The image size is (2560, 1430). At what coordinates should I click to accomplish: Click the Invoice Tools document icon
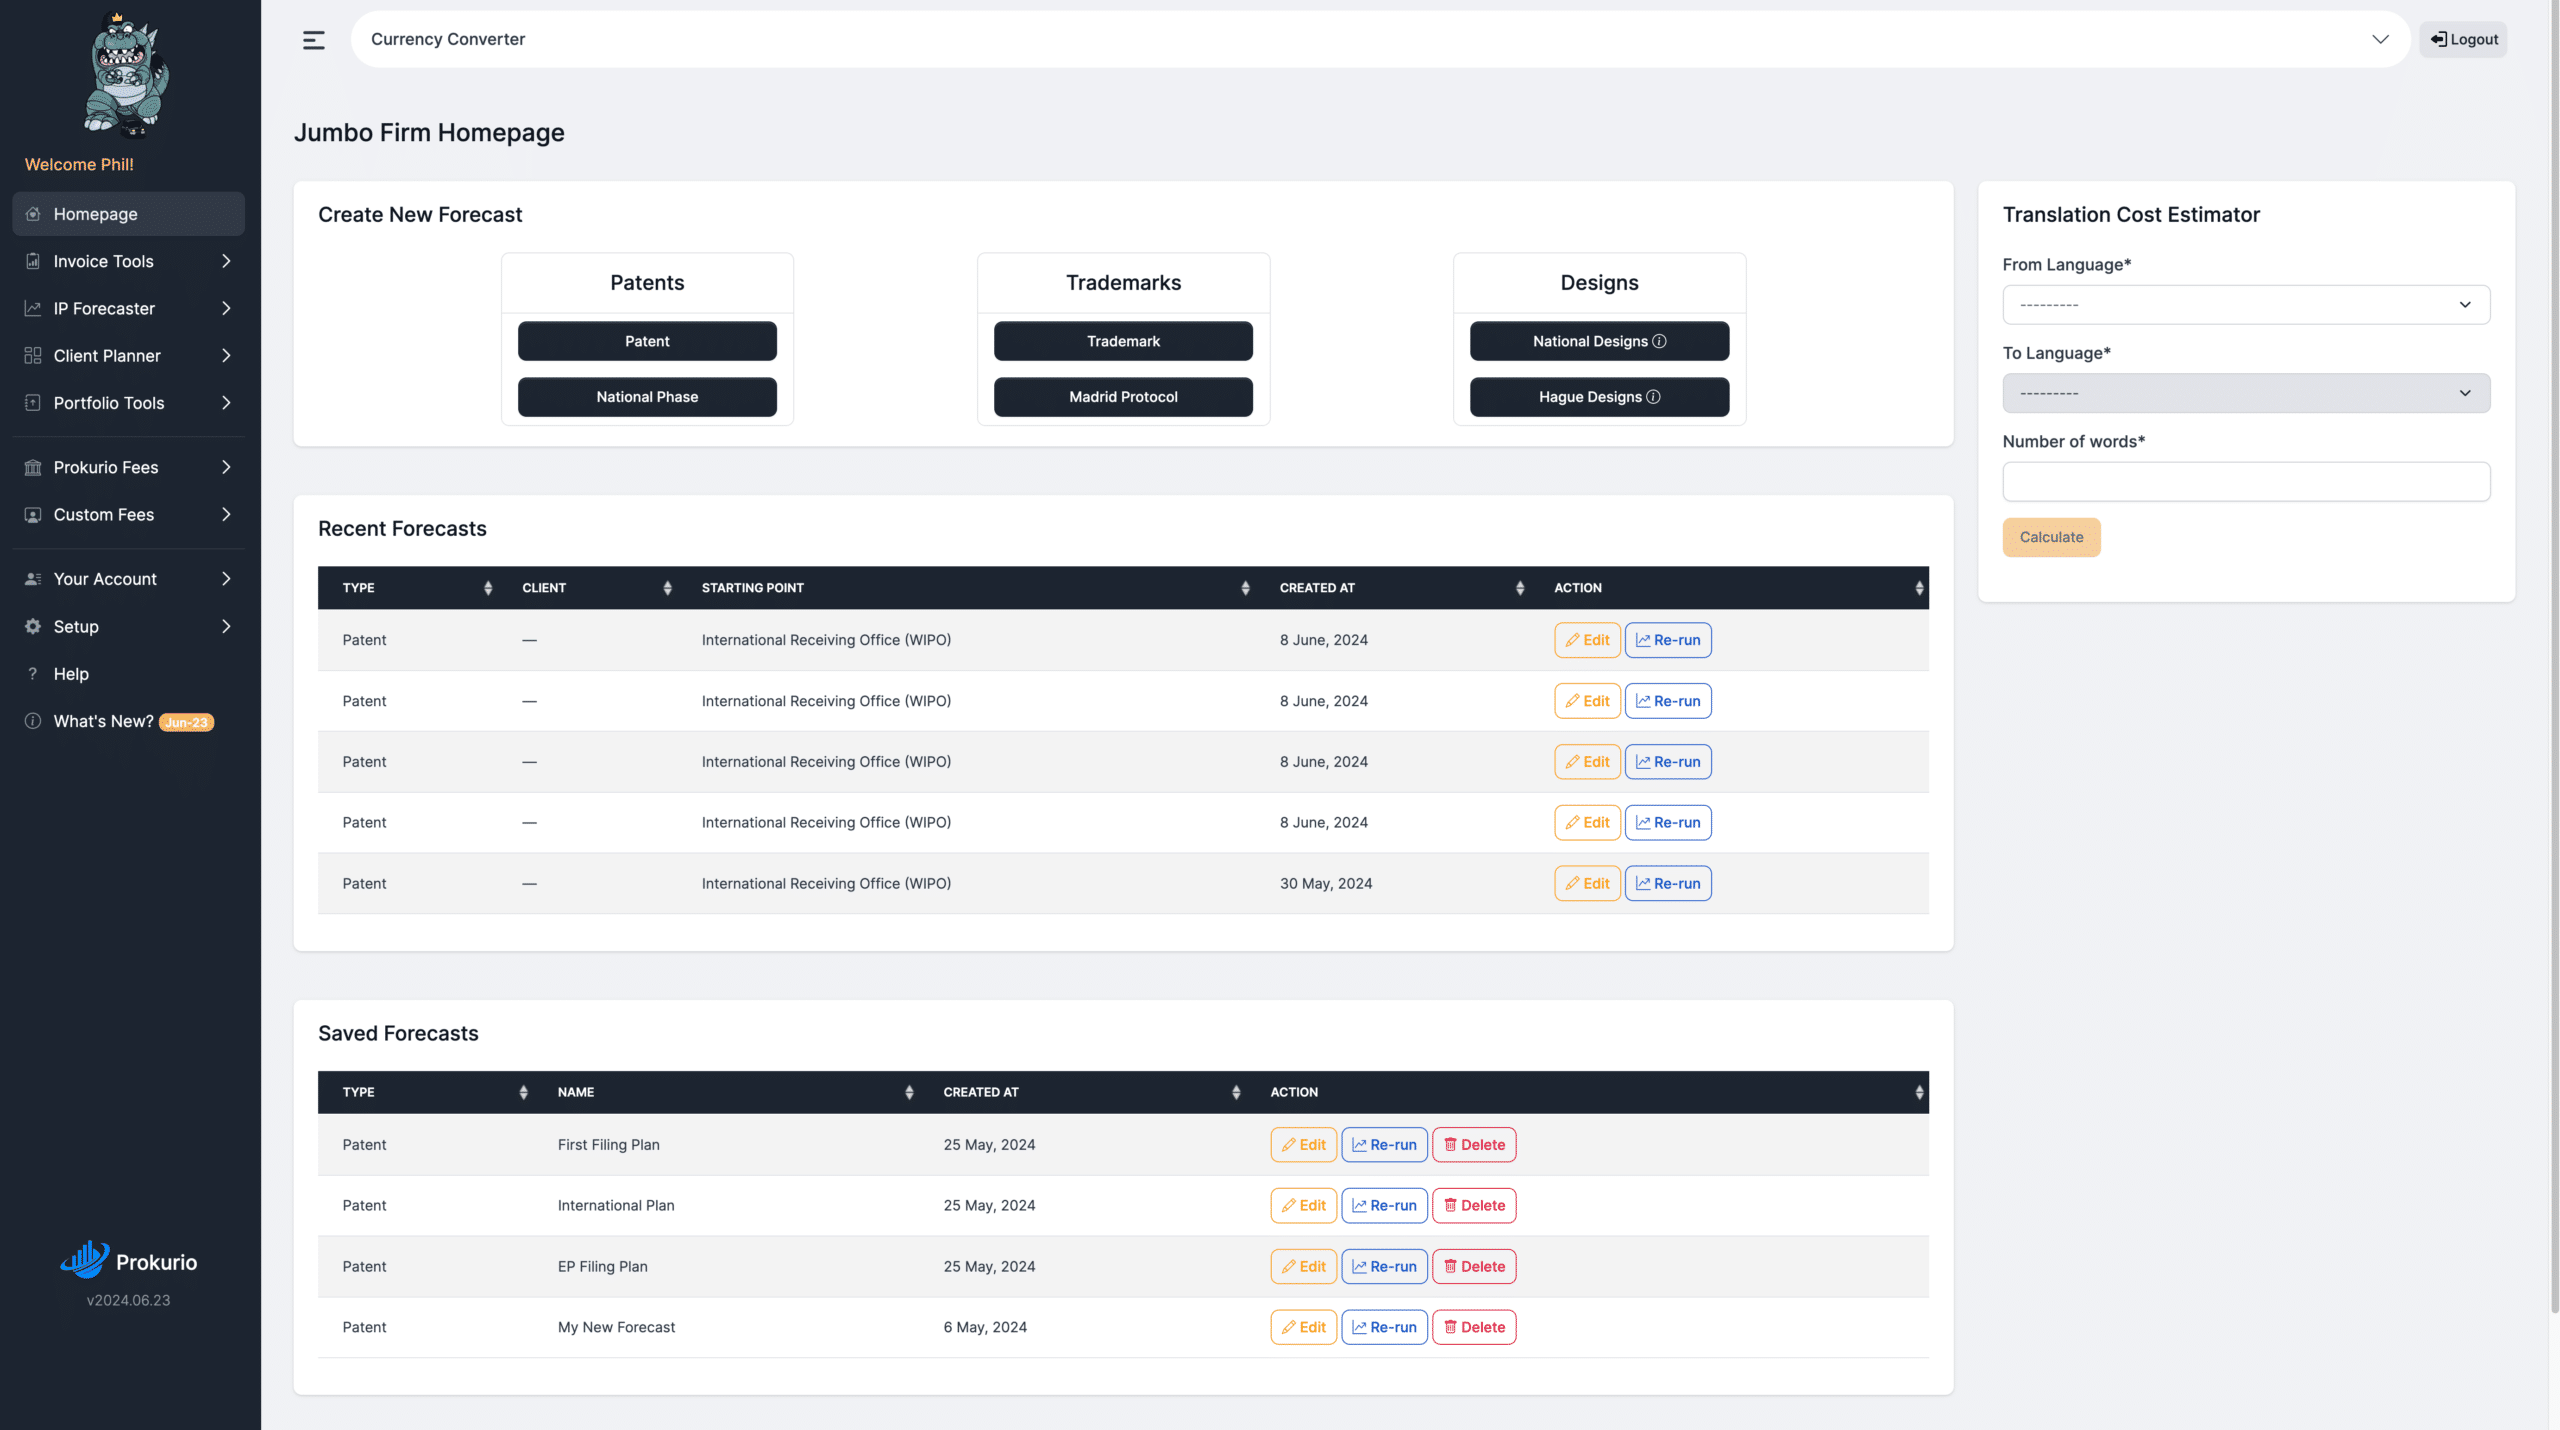(33, 261)
